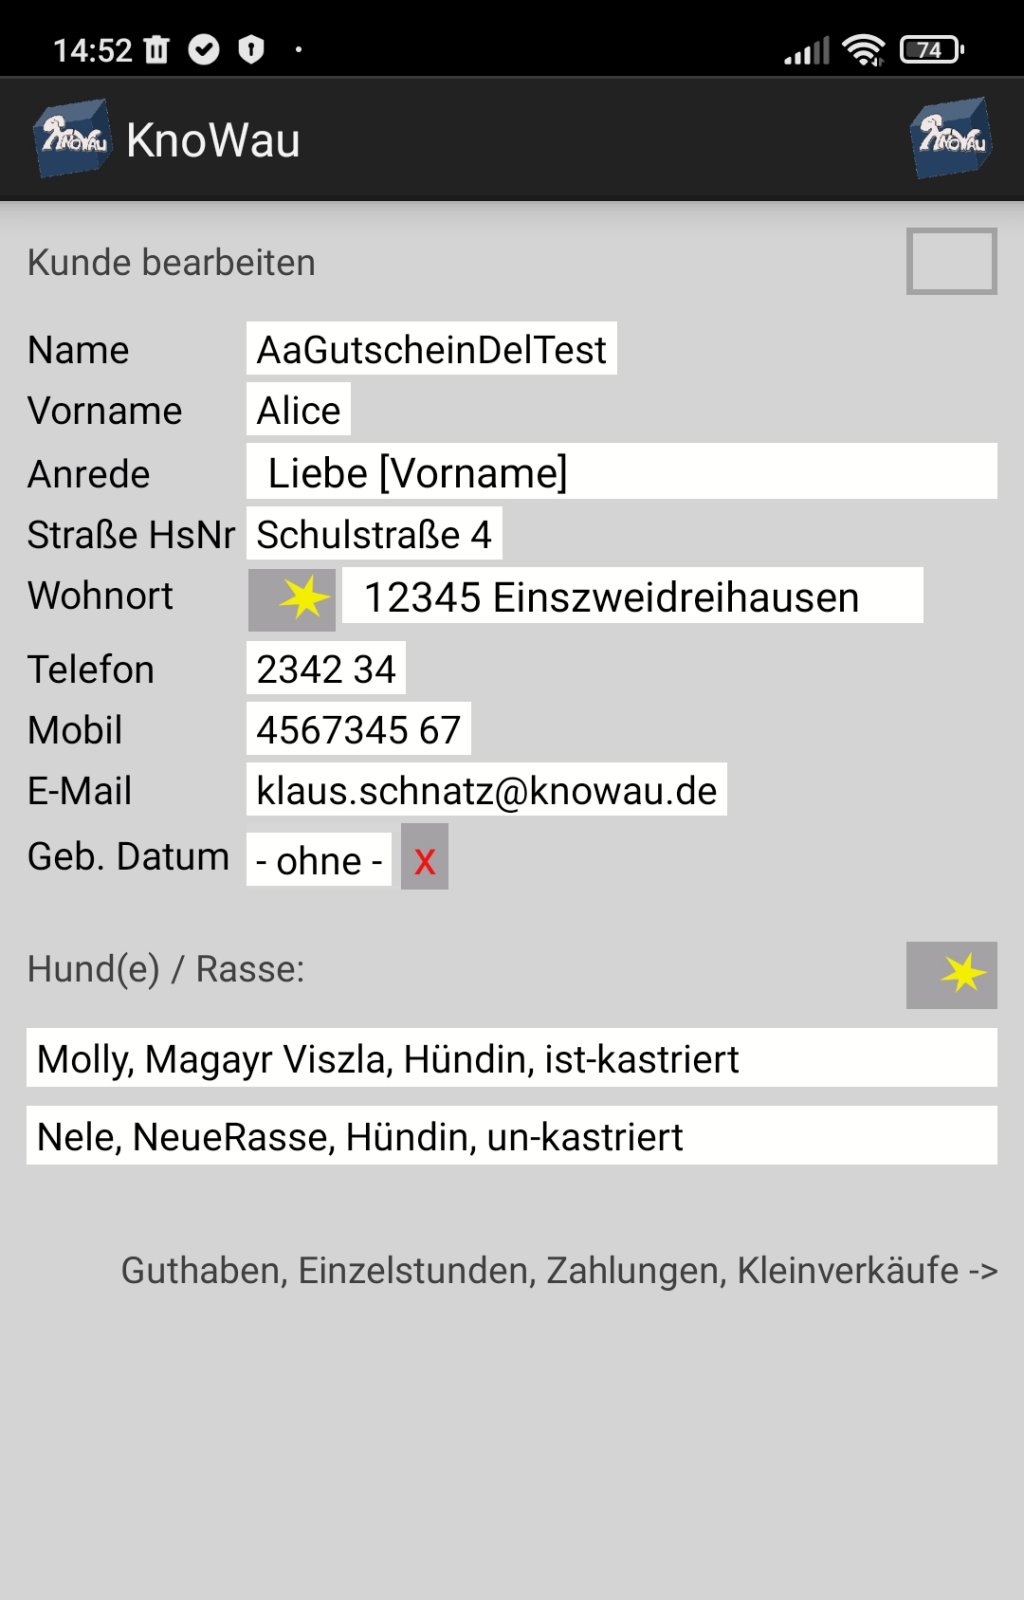
Task: Tap the Wi-Fi status bar icon
Action: [x=863, y=49]
